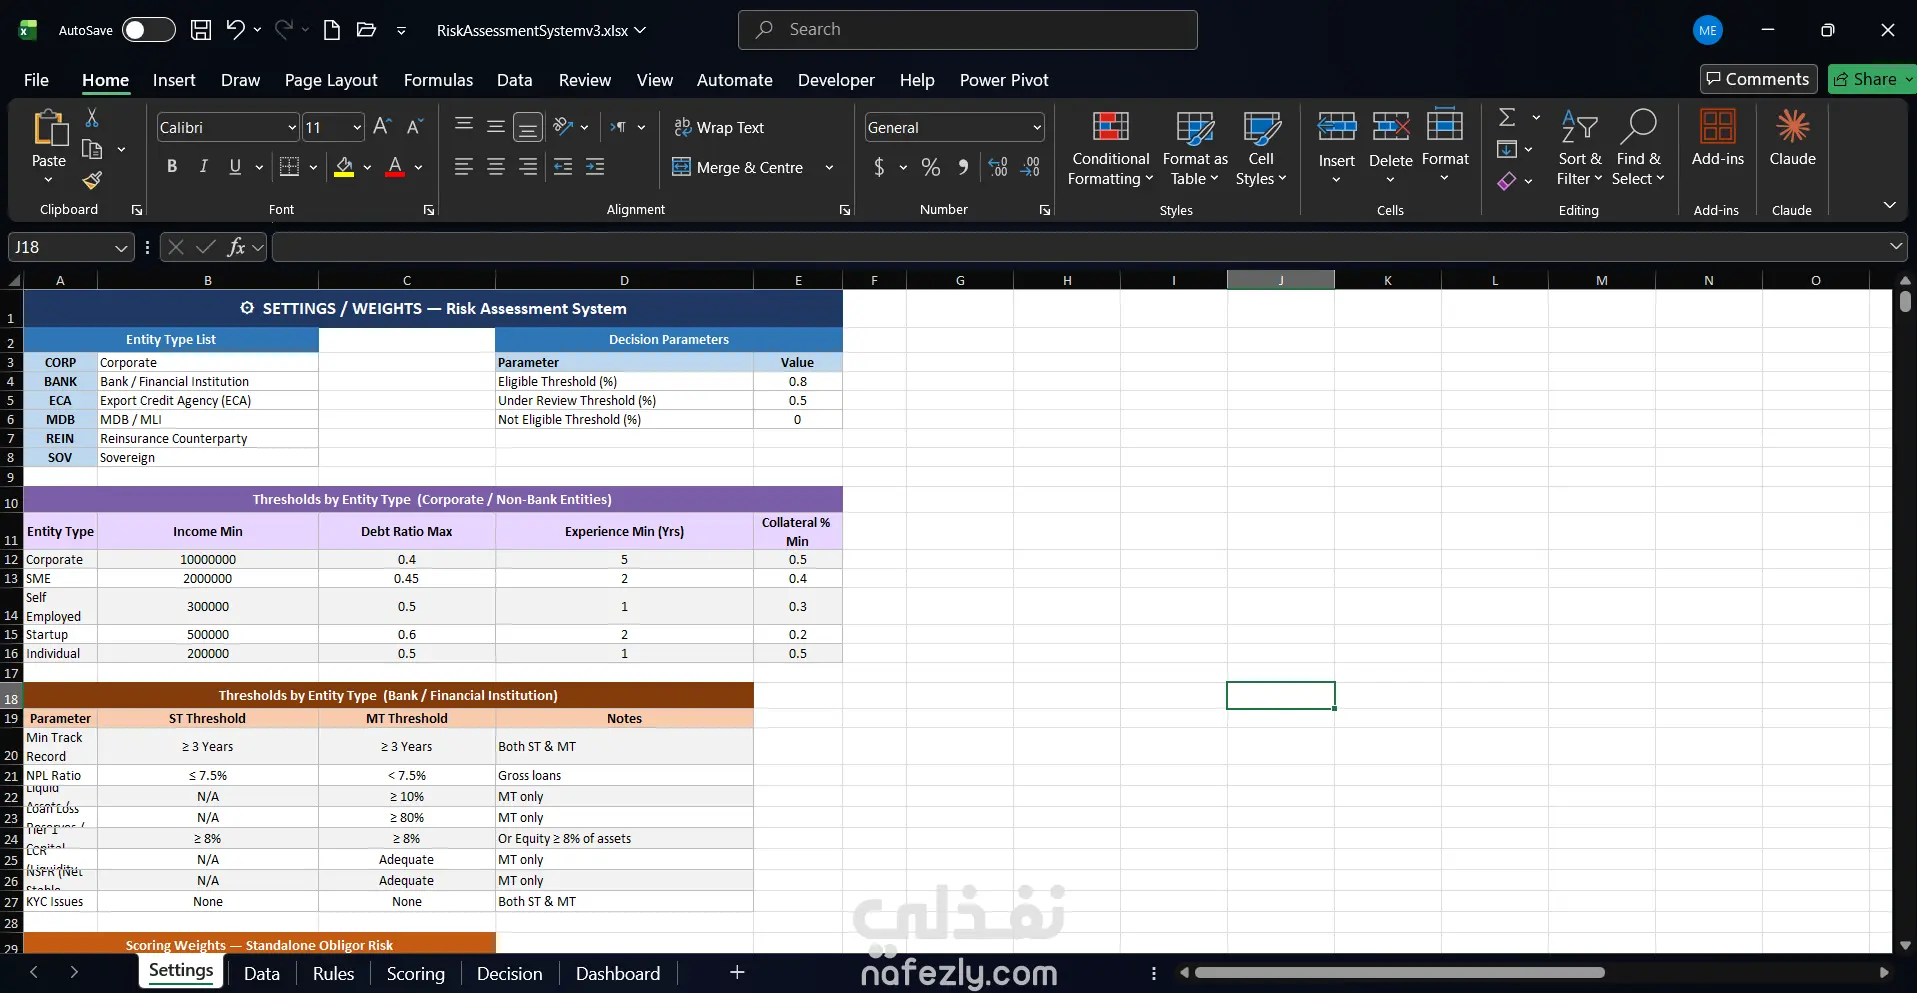
Task: Select the Format Painter brush
Action: (92, 180)
